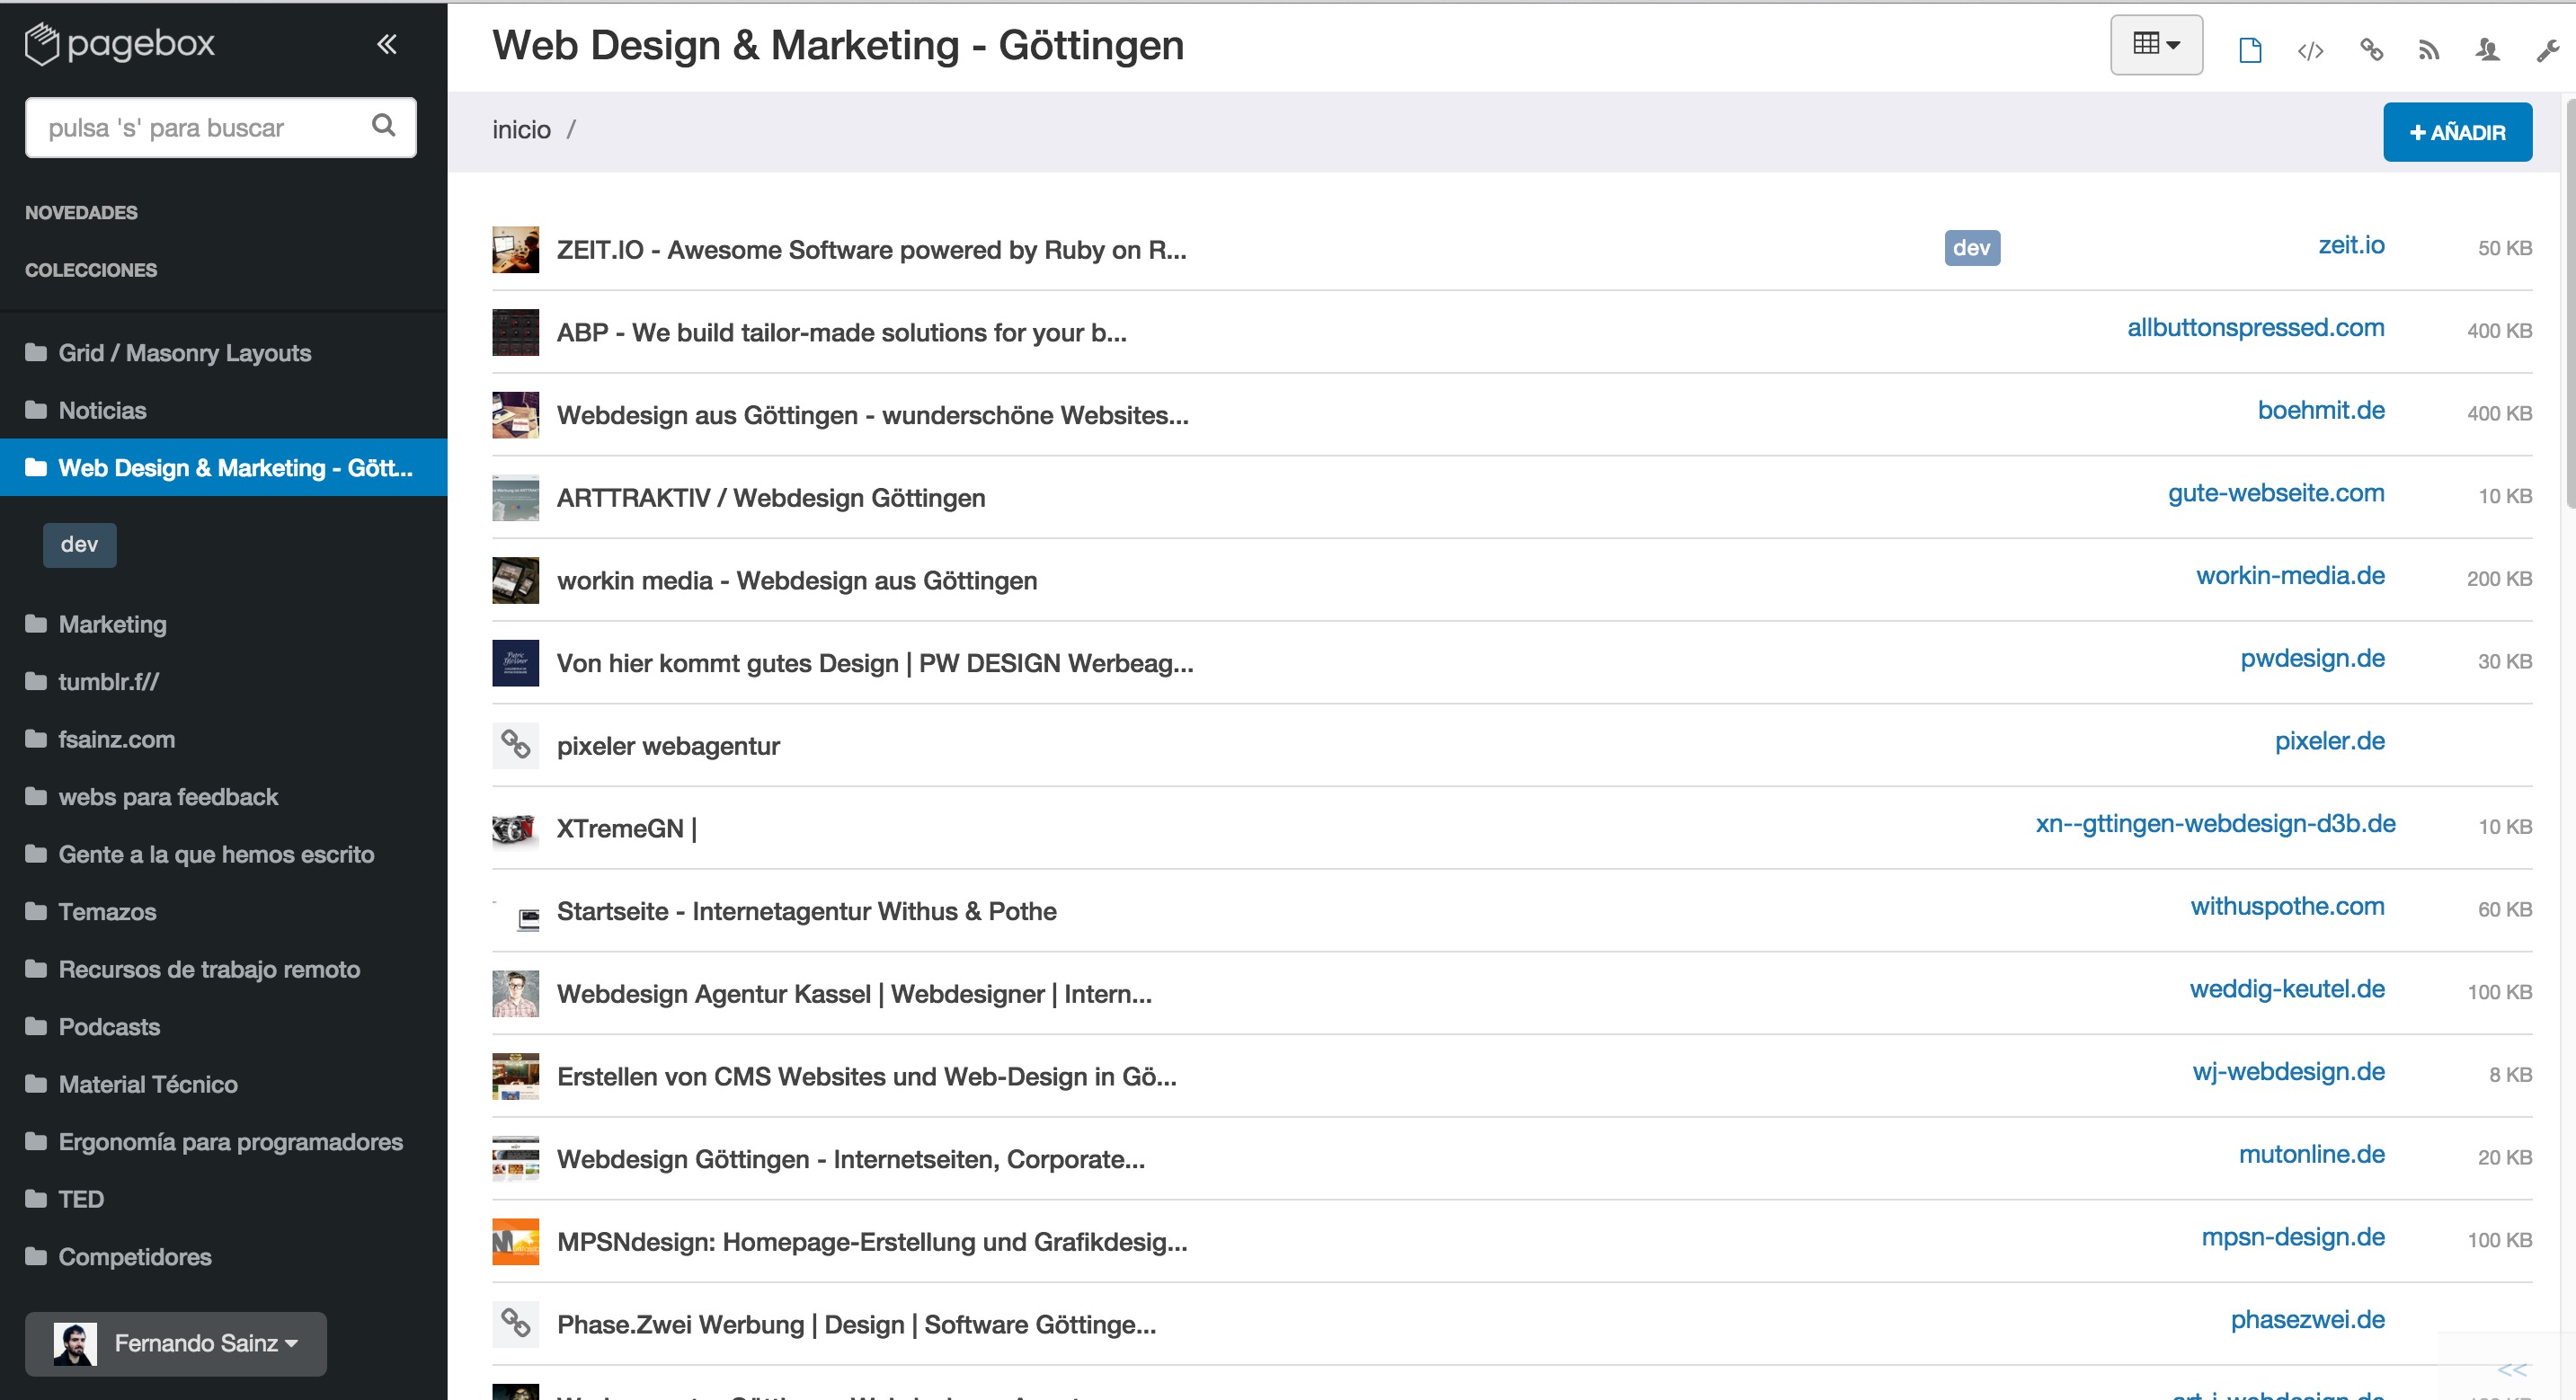Open the wrench settings icon
This screenshot has height=1400, width=2576.
point(2548,50)
